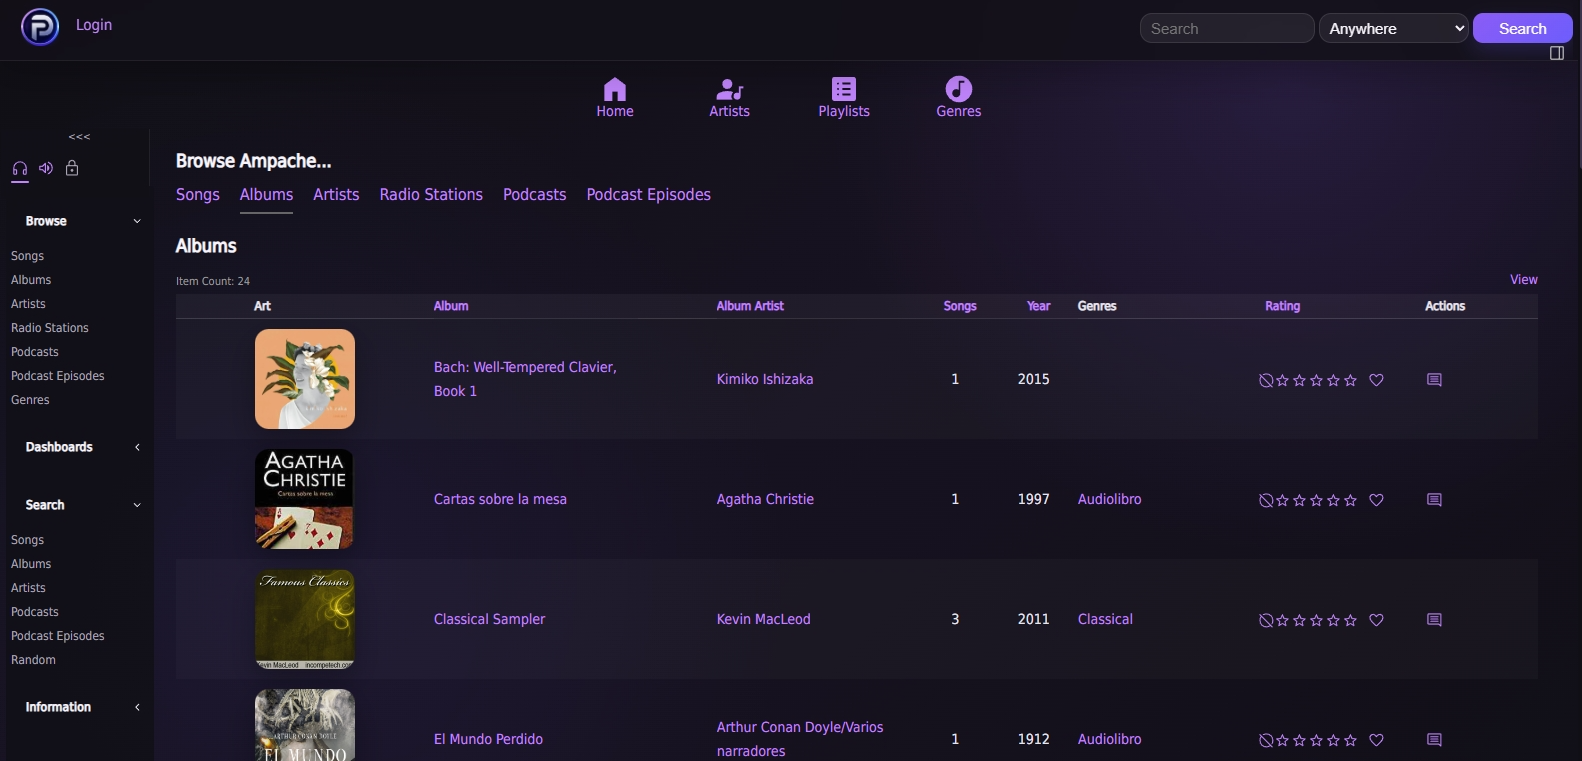Image resolution: width=1582 pixels, height=761 pixels.
Task: Open the Bach album cover art thumbnail
Action: (x=305, y=379)
